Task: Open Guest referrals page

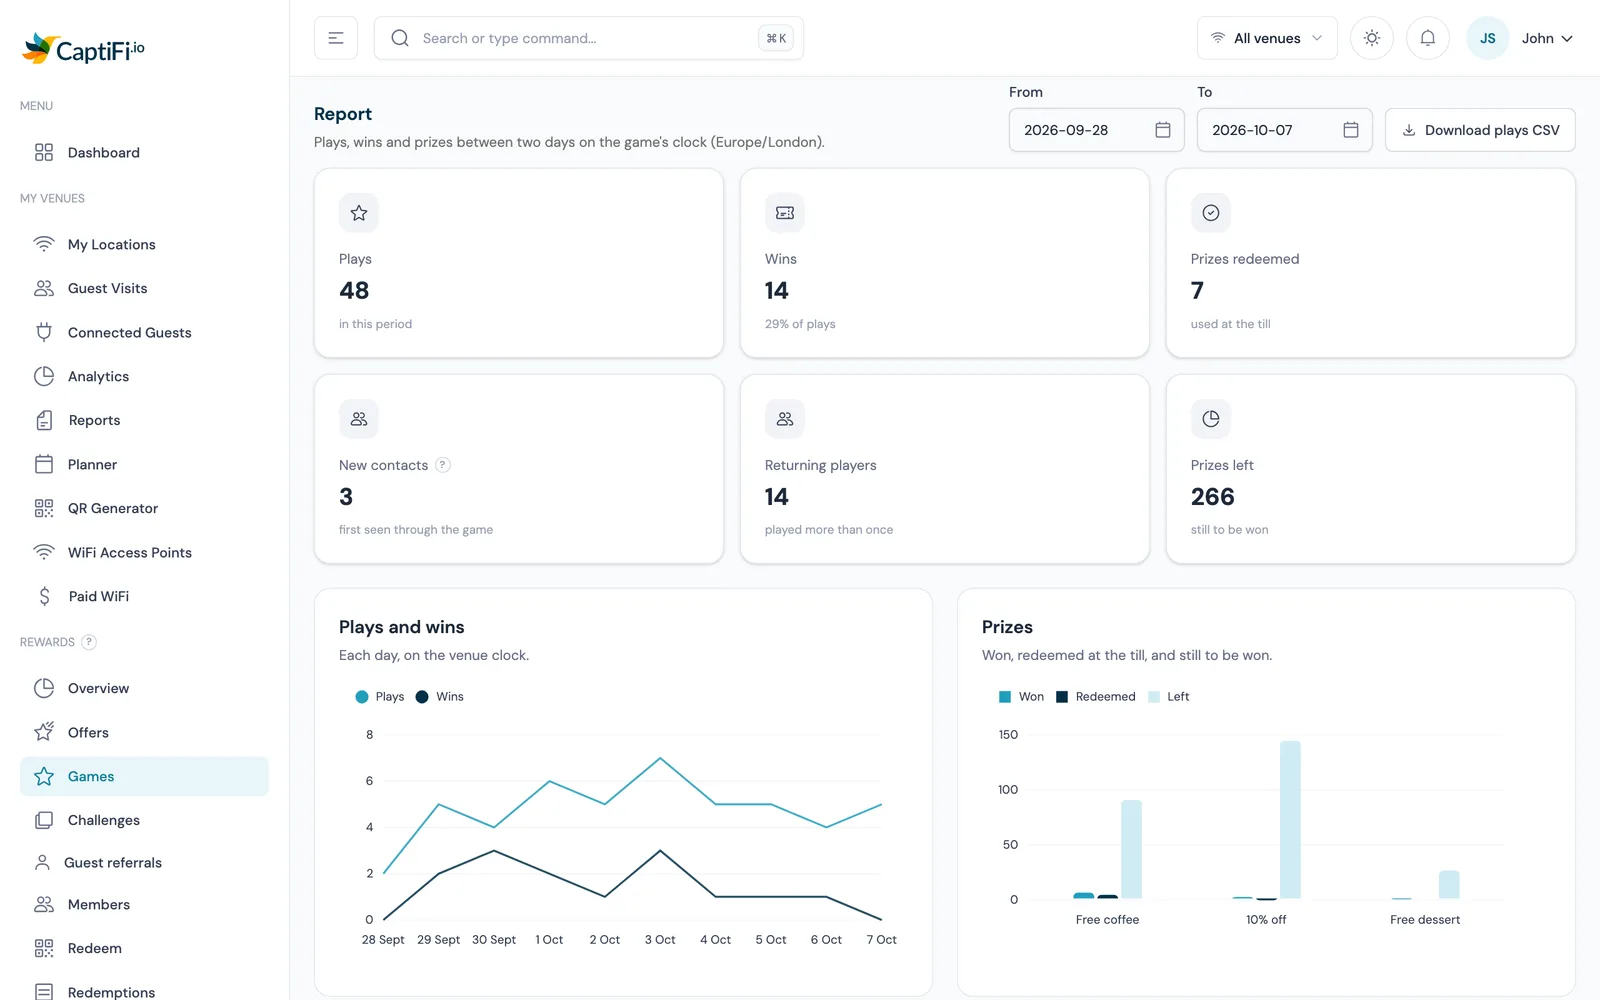Action: 144,862
